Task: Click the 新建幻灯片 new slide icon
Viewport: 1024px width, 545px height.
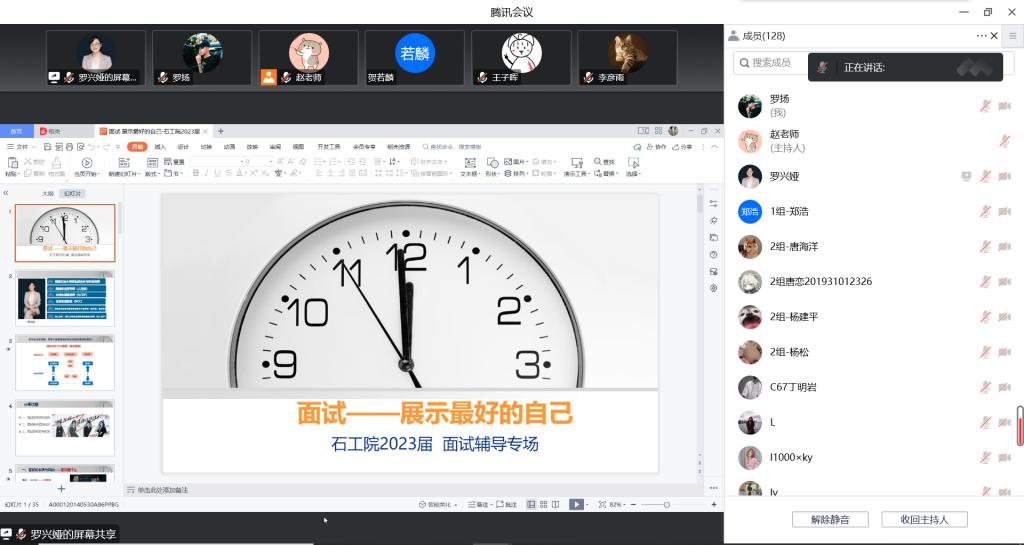Action: click(x=123, y=163)
